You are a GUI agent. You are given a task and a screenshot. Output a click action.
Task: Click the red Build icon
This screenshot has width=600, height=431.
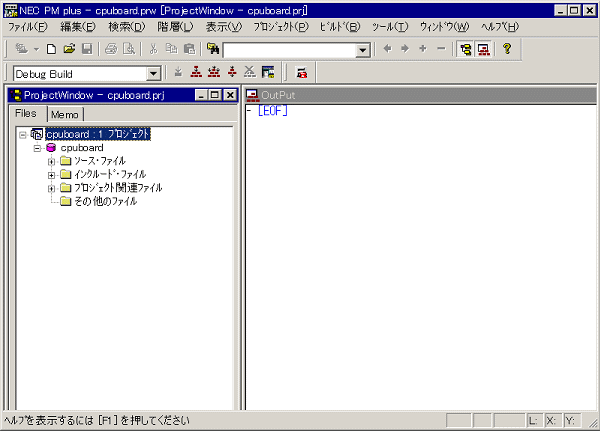coord(196,72)
